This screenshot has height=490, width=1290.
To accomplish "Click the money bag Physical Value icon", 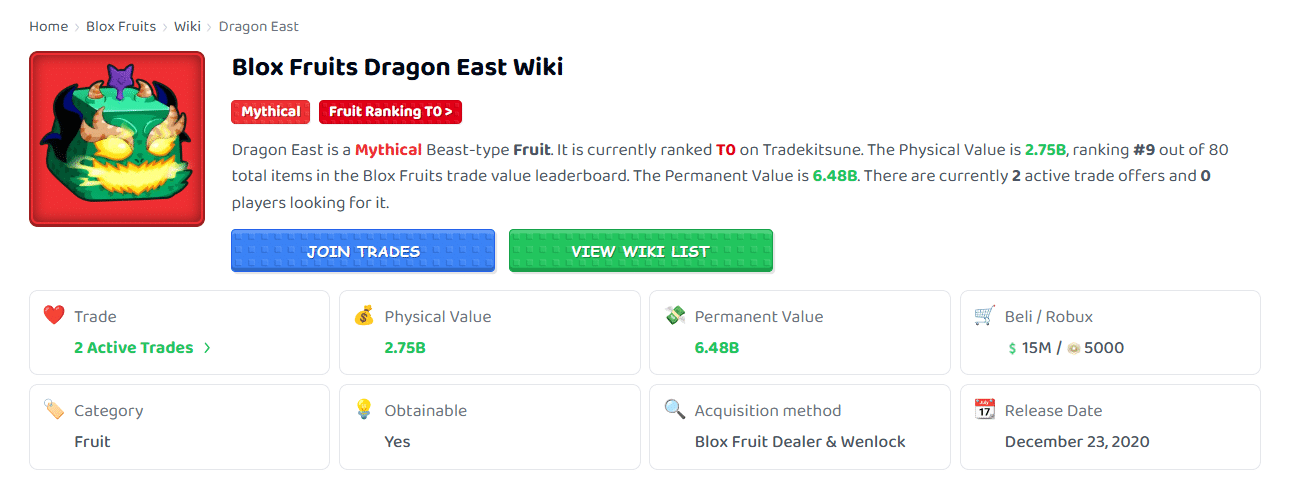I will [364, 316].
